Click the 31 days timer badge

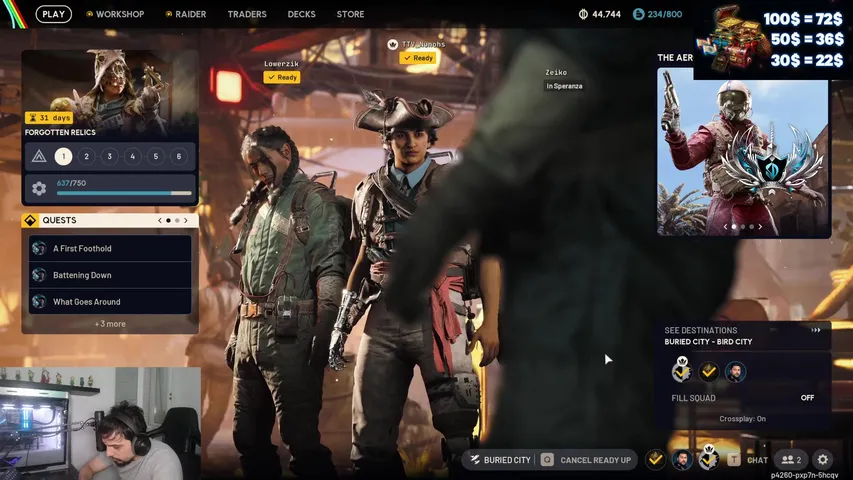(49, 118)
